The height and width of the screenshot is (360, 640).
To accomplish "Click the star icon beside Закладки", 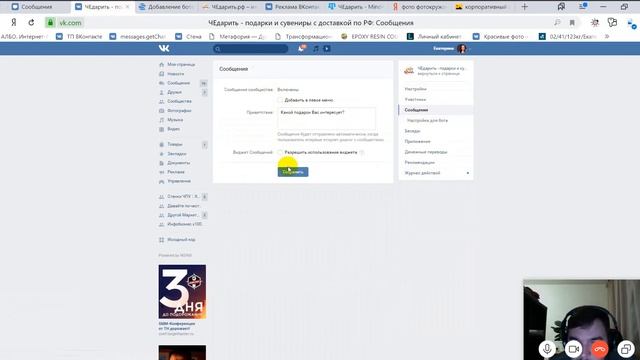I will (x=161, y=154).
